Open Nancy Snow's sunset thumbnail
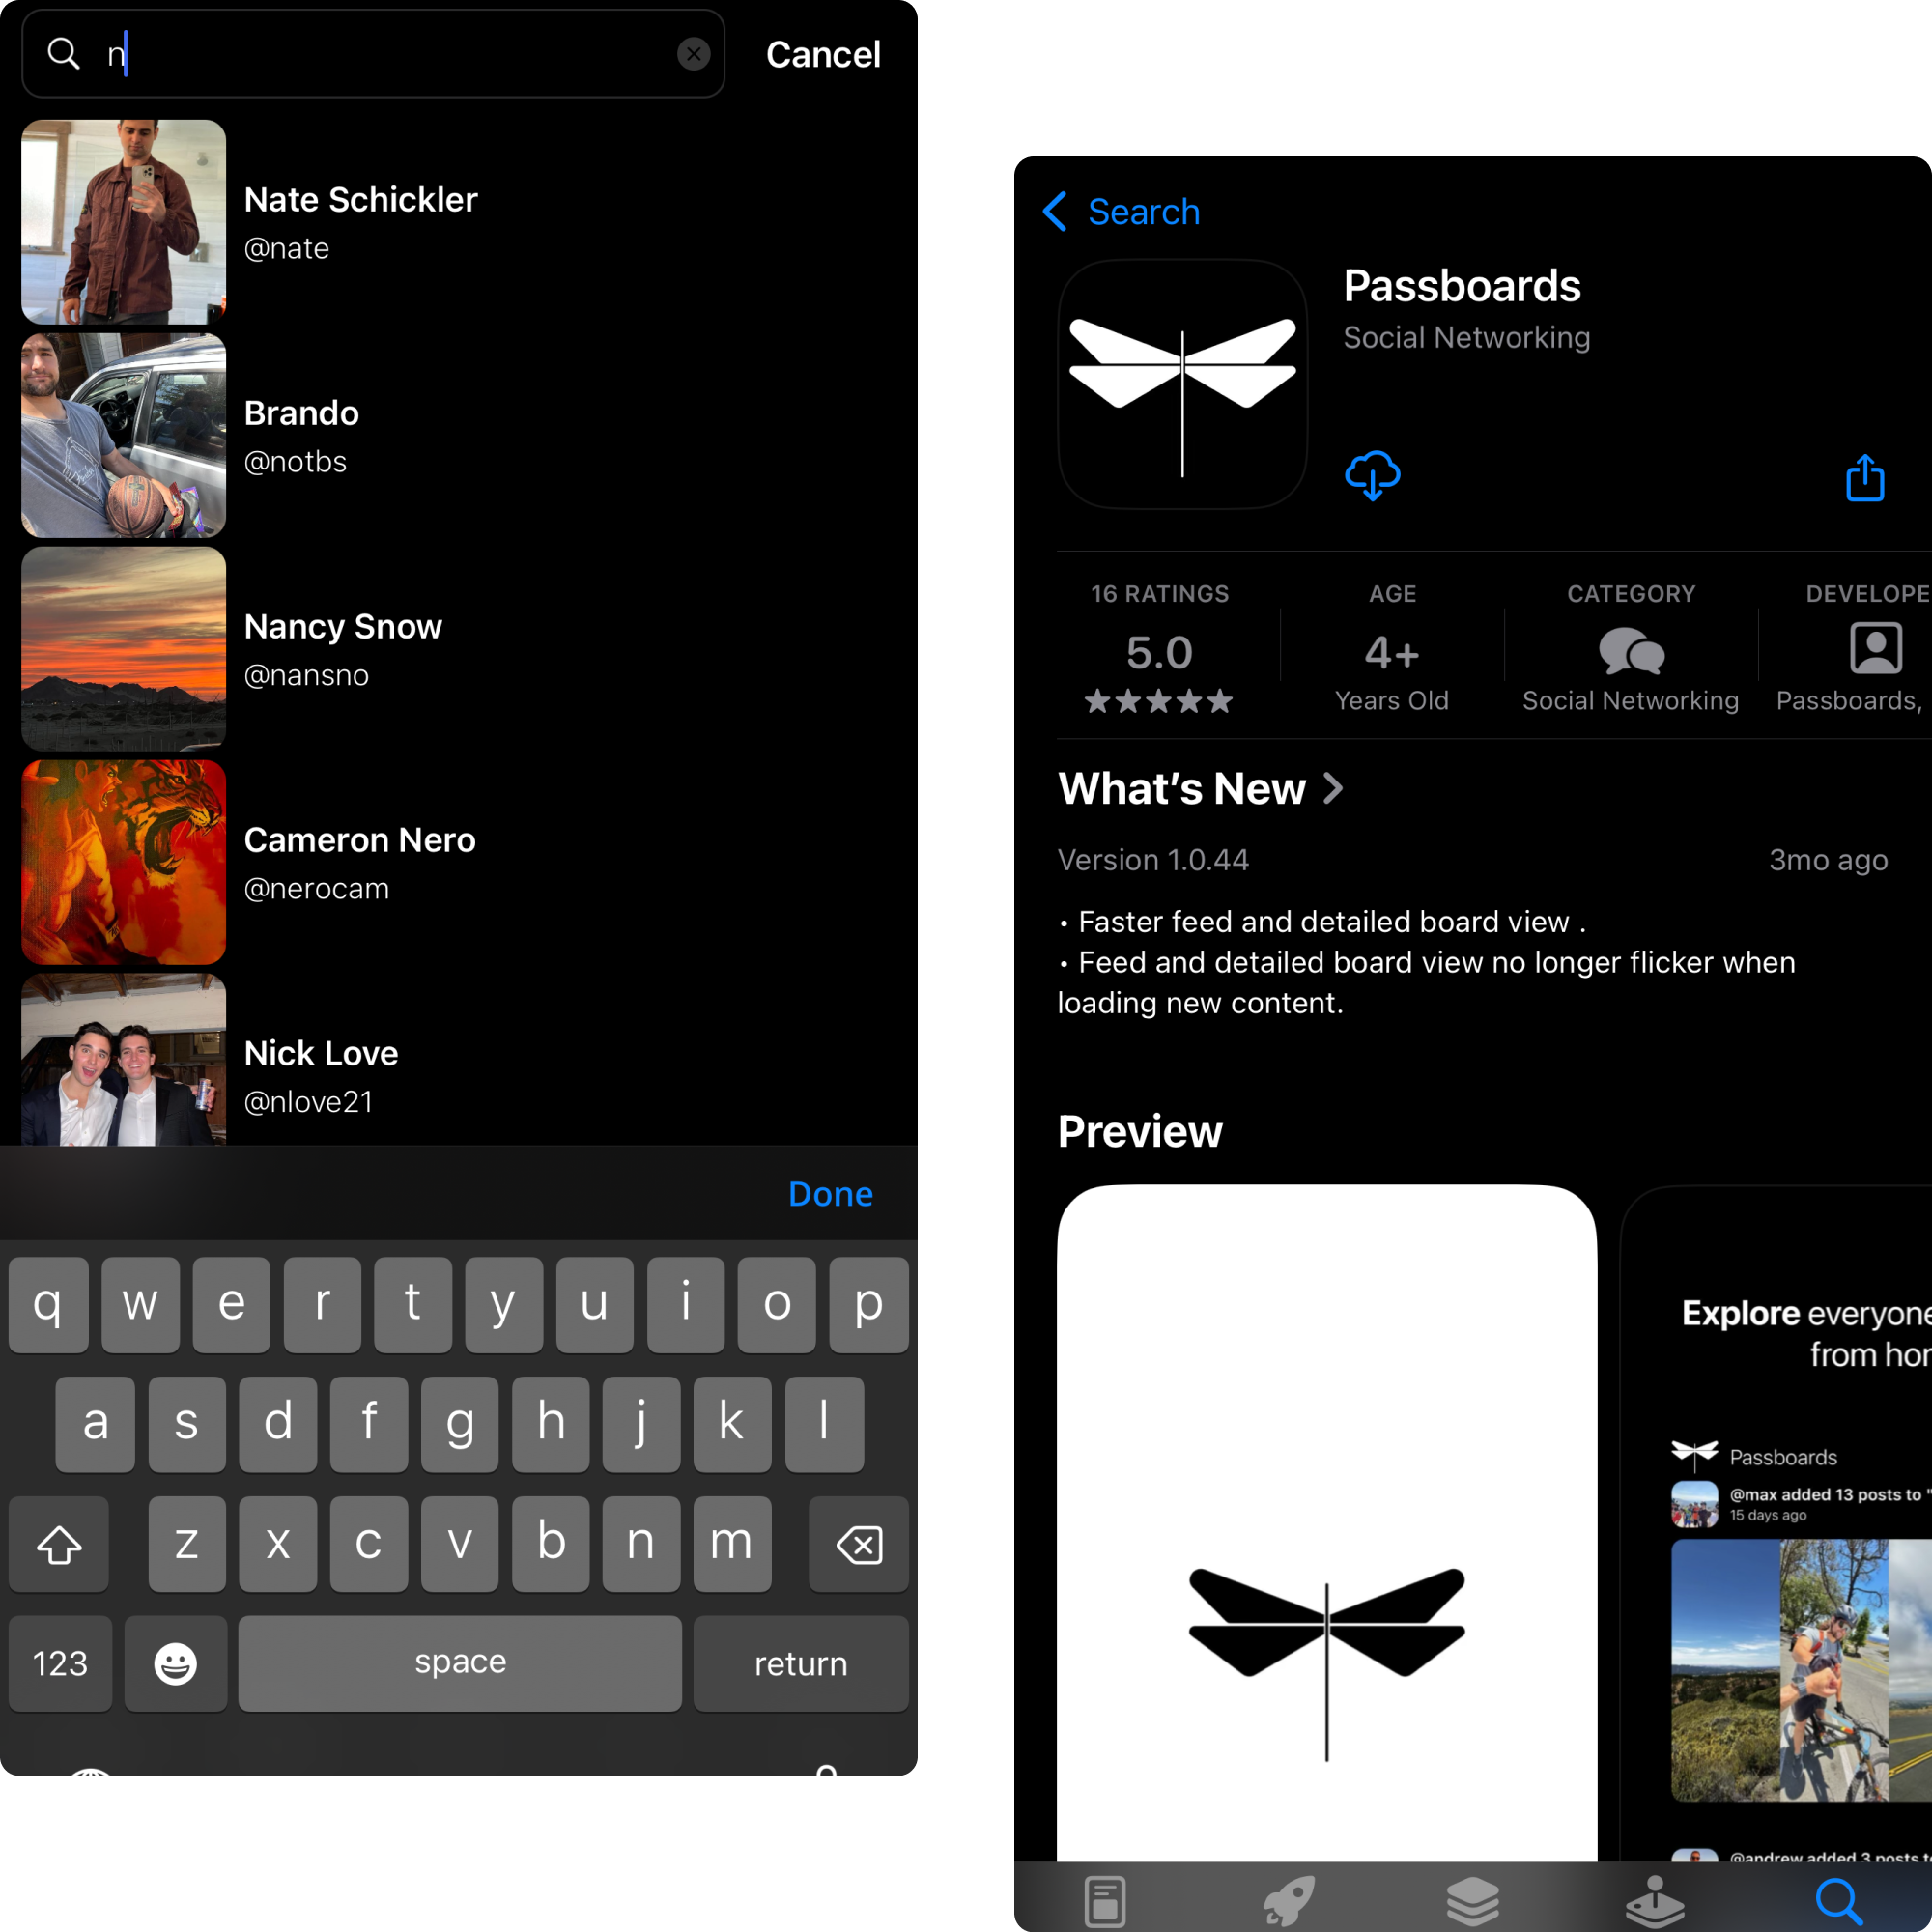The image size is (1932, 1932). [124, 649]
